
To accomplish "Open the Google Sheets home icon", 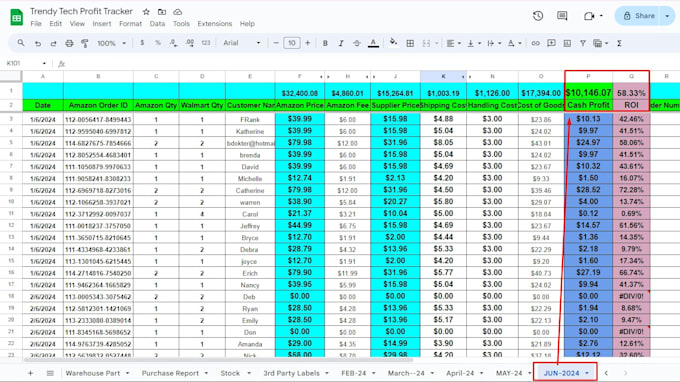I will [16, 17].
